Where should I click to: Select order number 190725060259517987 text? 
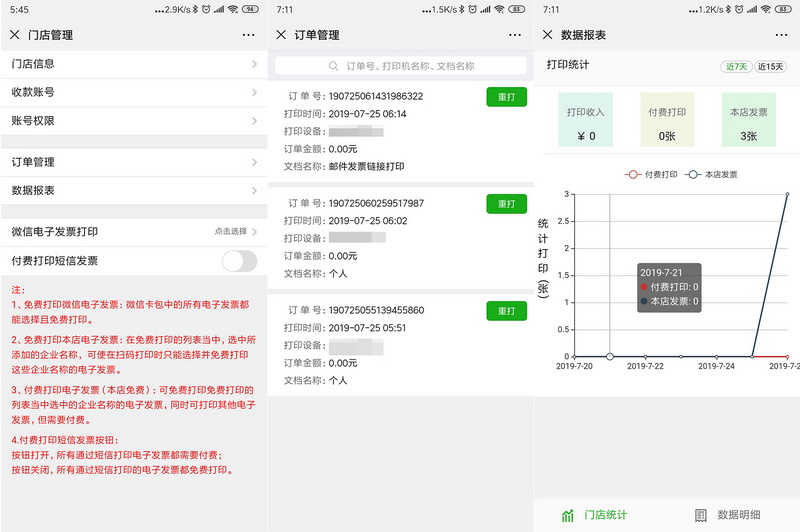click(376, 204)
